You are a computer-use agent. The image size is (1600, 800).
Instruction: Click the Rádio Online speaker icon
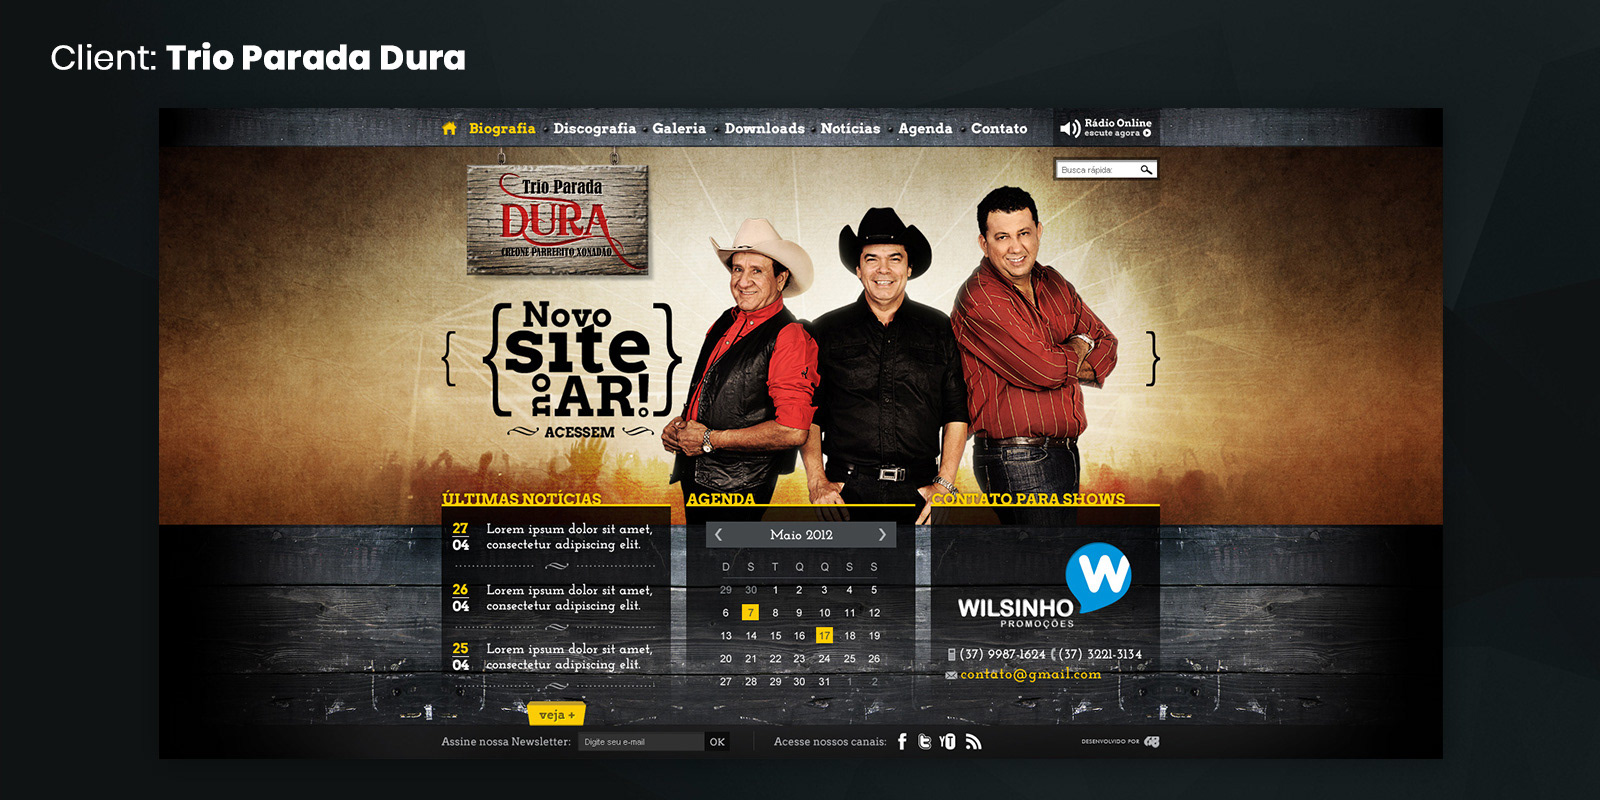(x=1069, y=128)
